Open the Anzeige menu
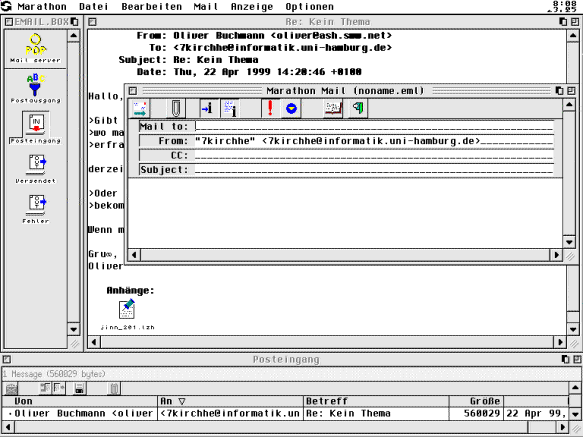Screen dimensions: 583x437 coord(252,7)
